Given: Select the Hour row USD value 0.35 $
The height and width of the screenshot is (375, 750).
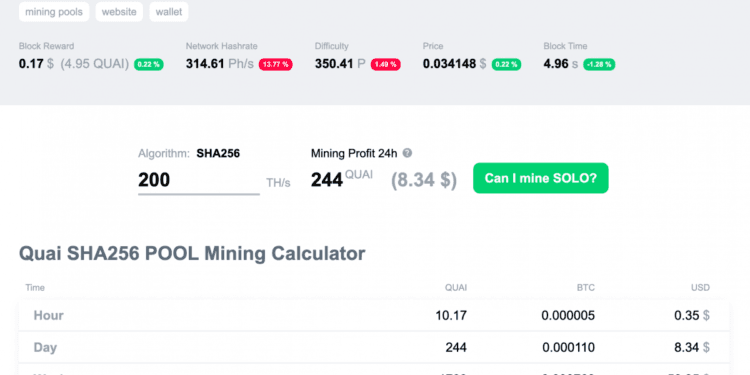Looking at the screenshot, I should pos(692,315).
